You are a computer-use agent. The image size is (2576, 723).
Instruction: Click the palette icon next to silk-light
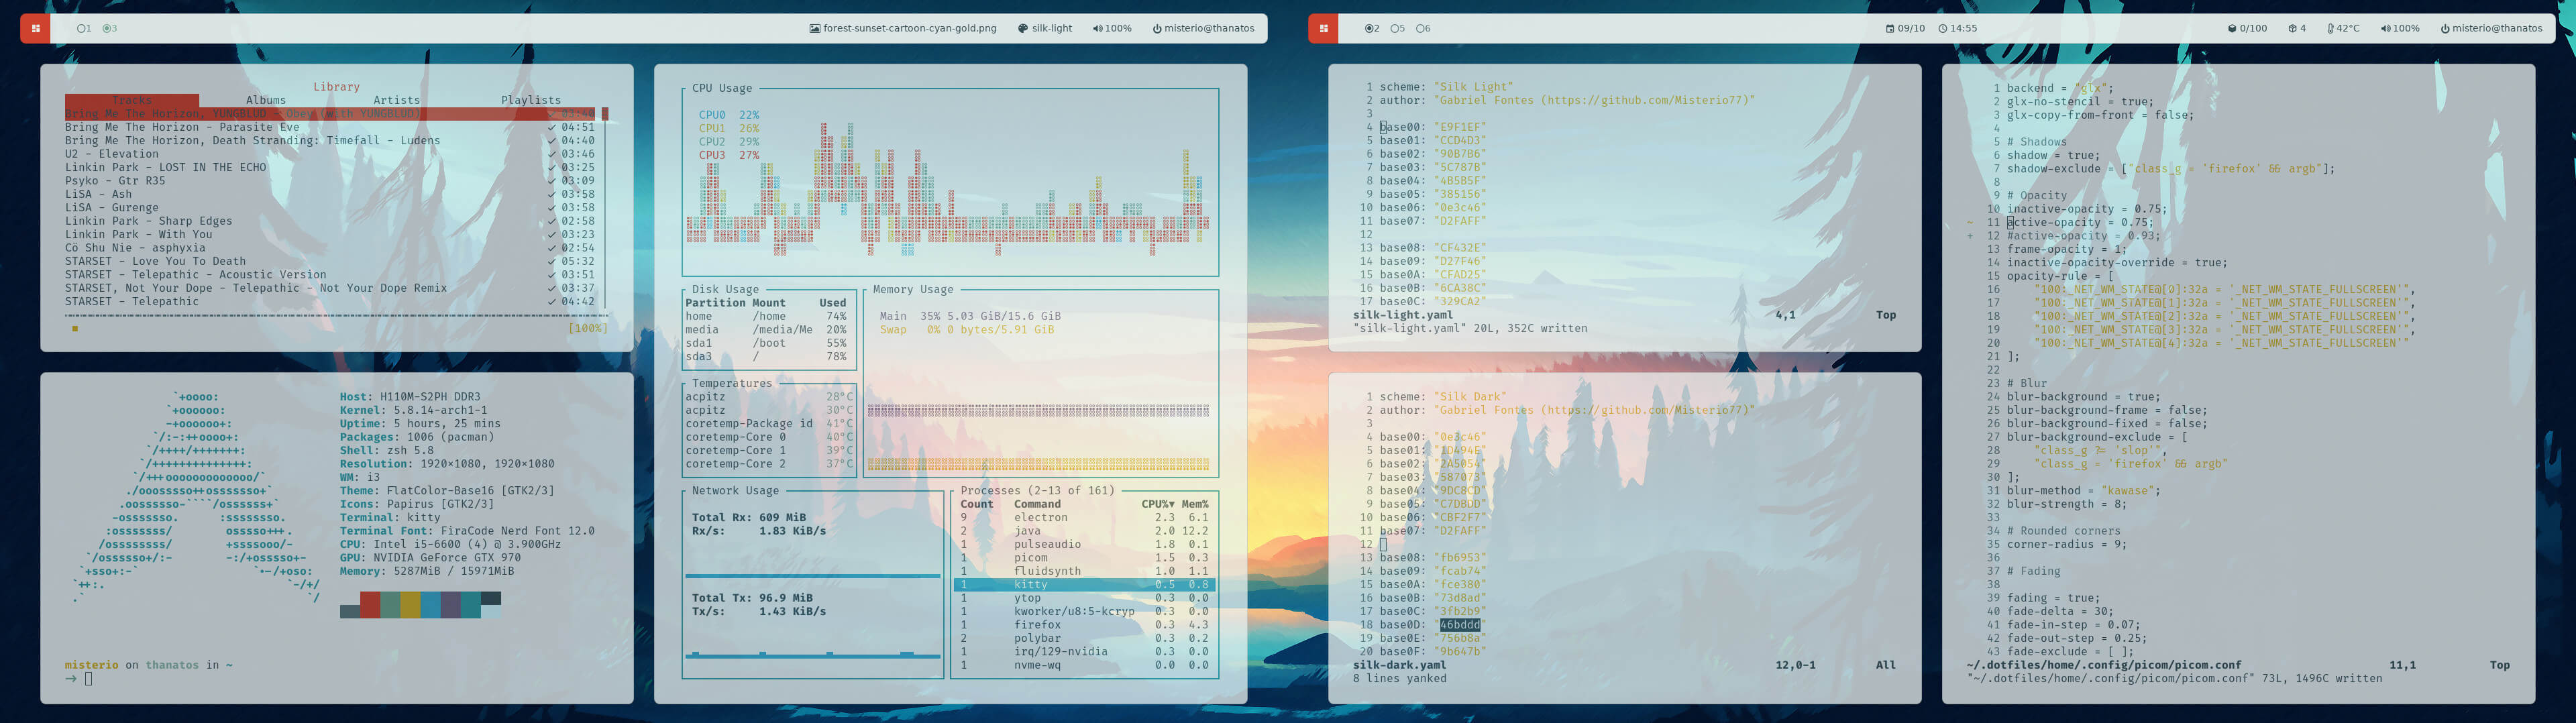(x=1022, y=28)
